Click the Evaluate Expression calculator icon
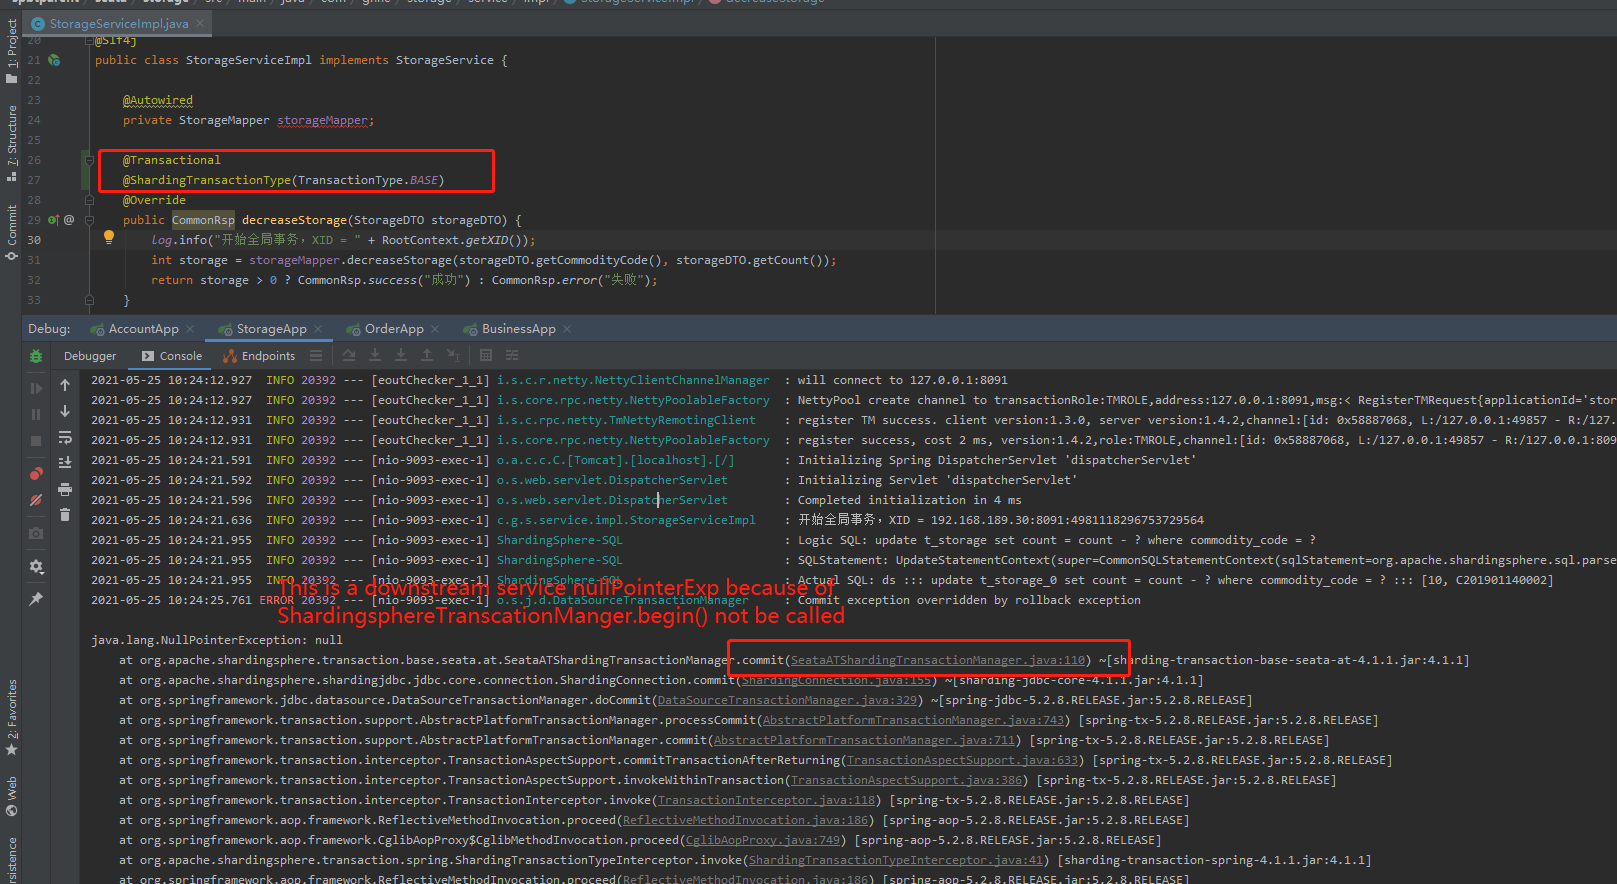Image resolution: width=1617 pixels, height=884 pixels. click(486, 356)
